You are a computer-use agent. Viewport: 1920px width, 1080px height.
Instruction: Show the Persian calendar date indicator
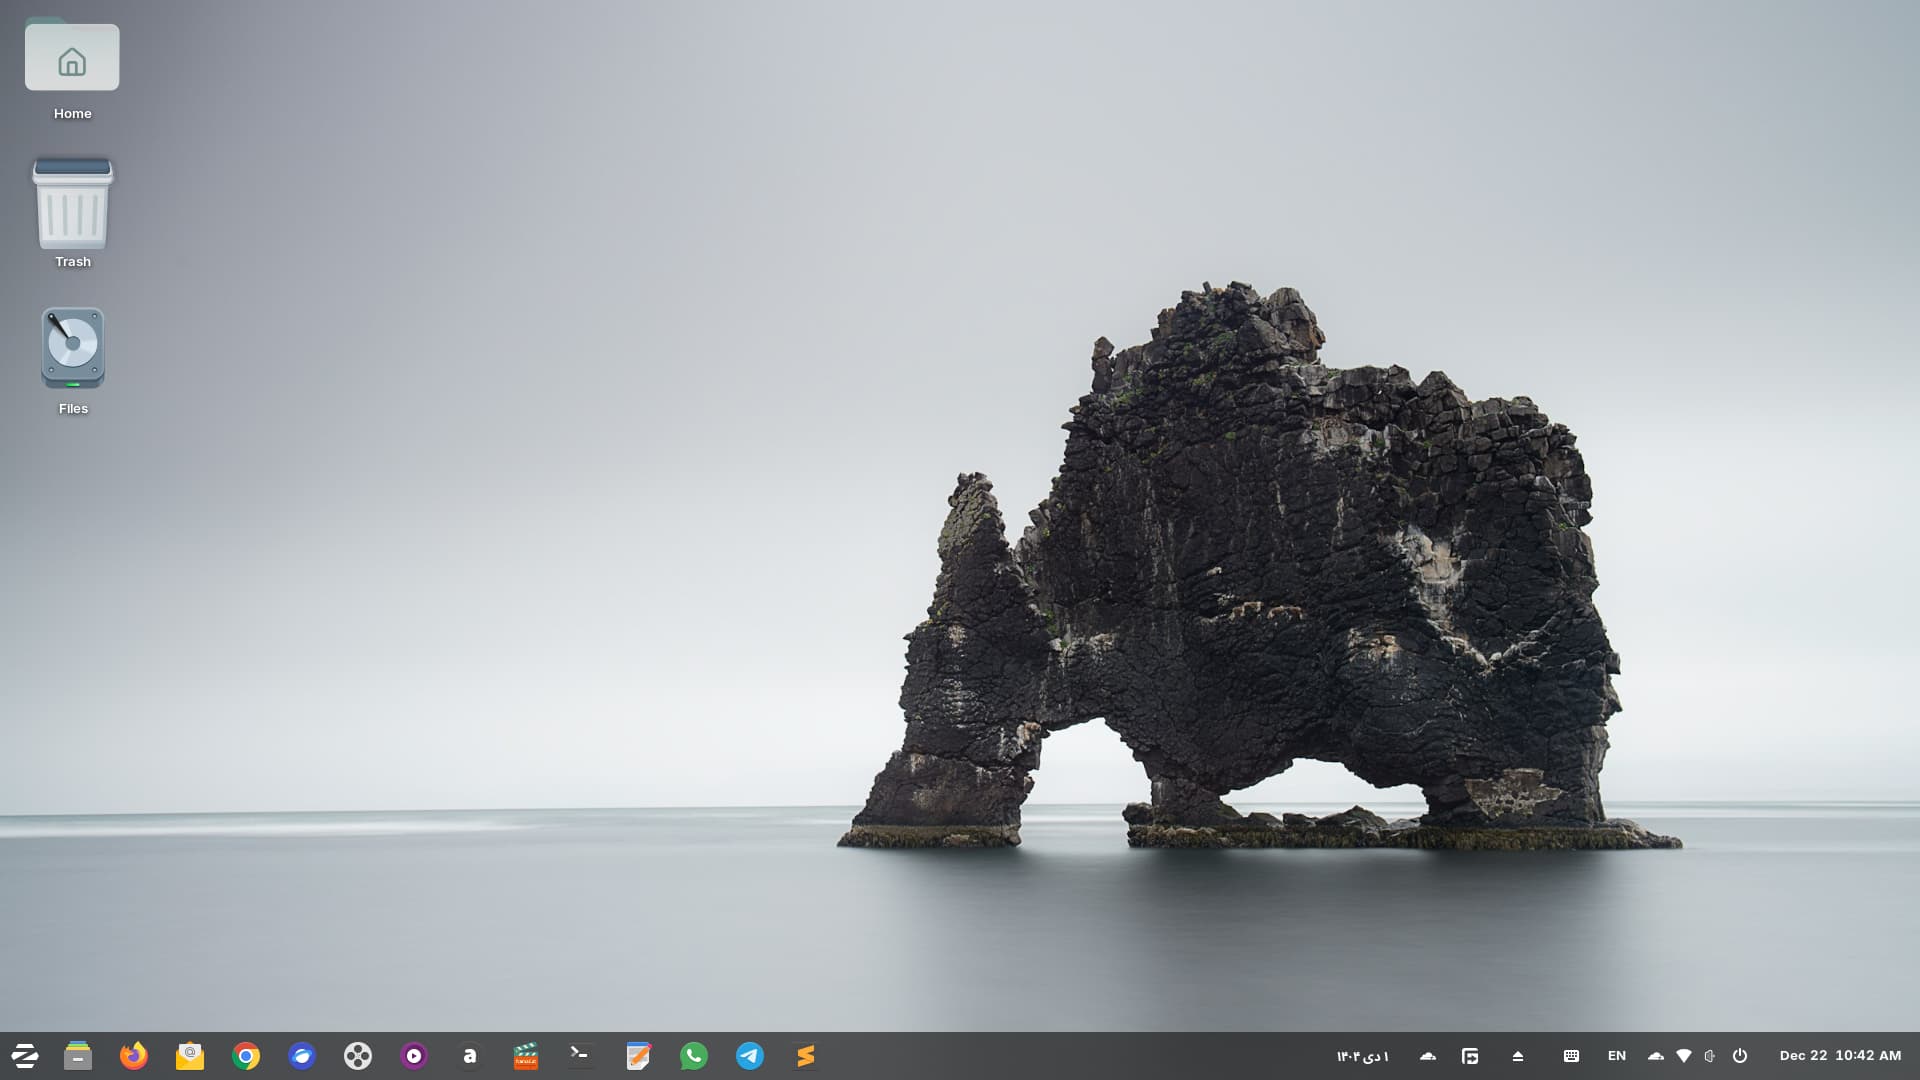click(1362, 1056)
